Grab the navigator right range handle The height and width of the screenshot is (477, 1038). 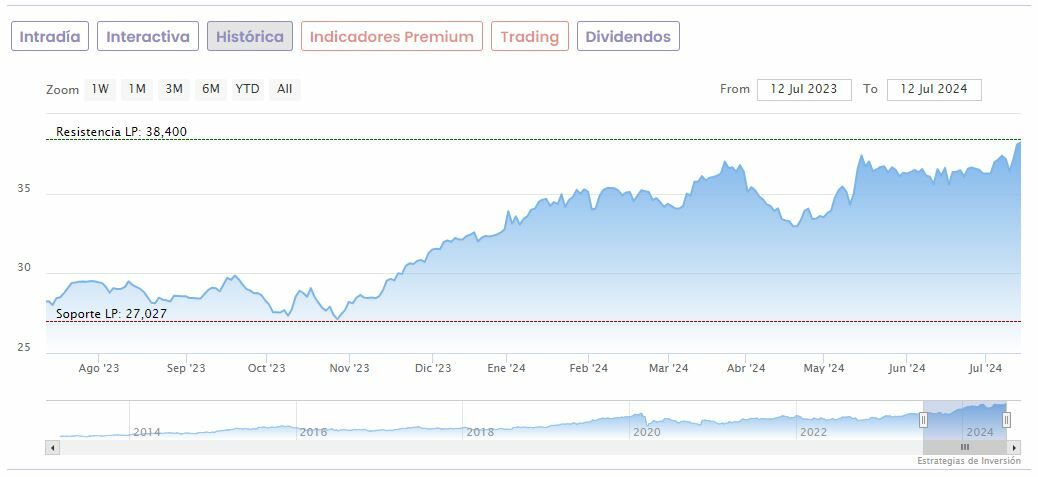[x=1007, y=420]
